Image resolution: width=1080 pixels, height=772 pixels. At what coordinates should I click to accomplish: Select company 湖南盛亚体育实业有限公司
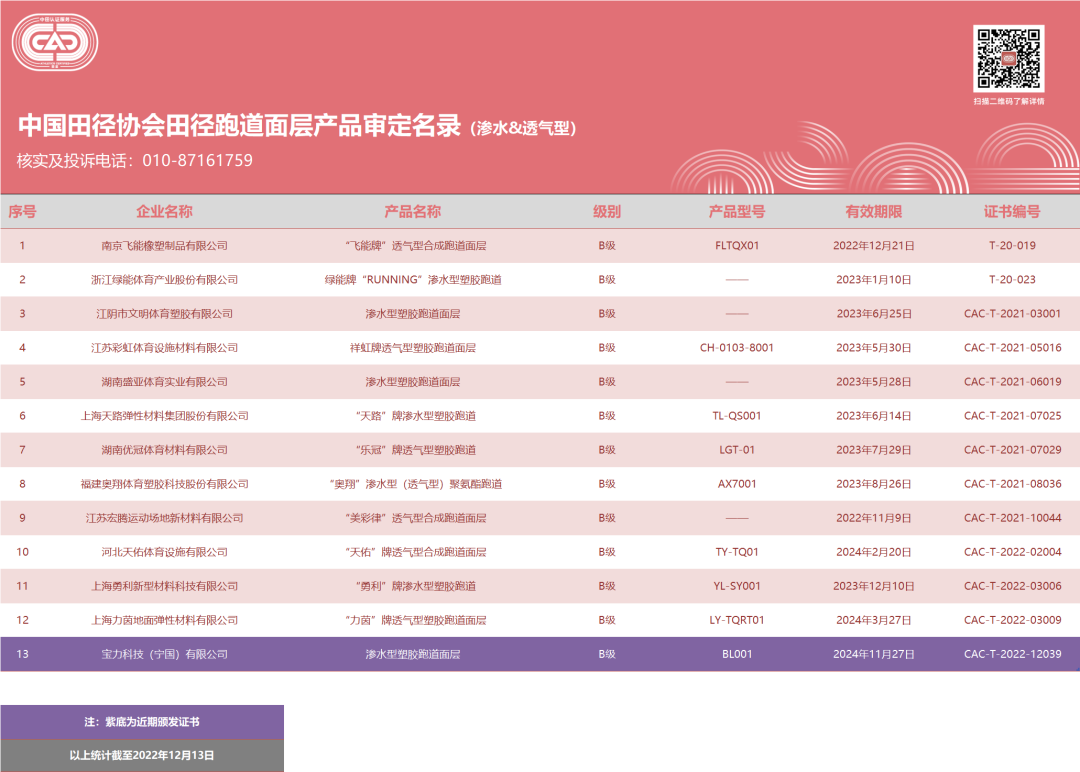coord(164,382)
